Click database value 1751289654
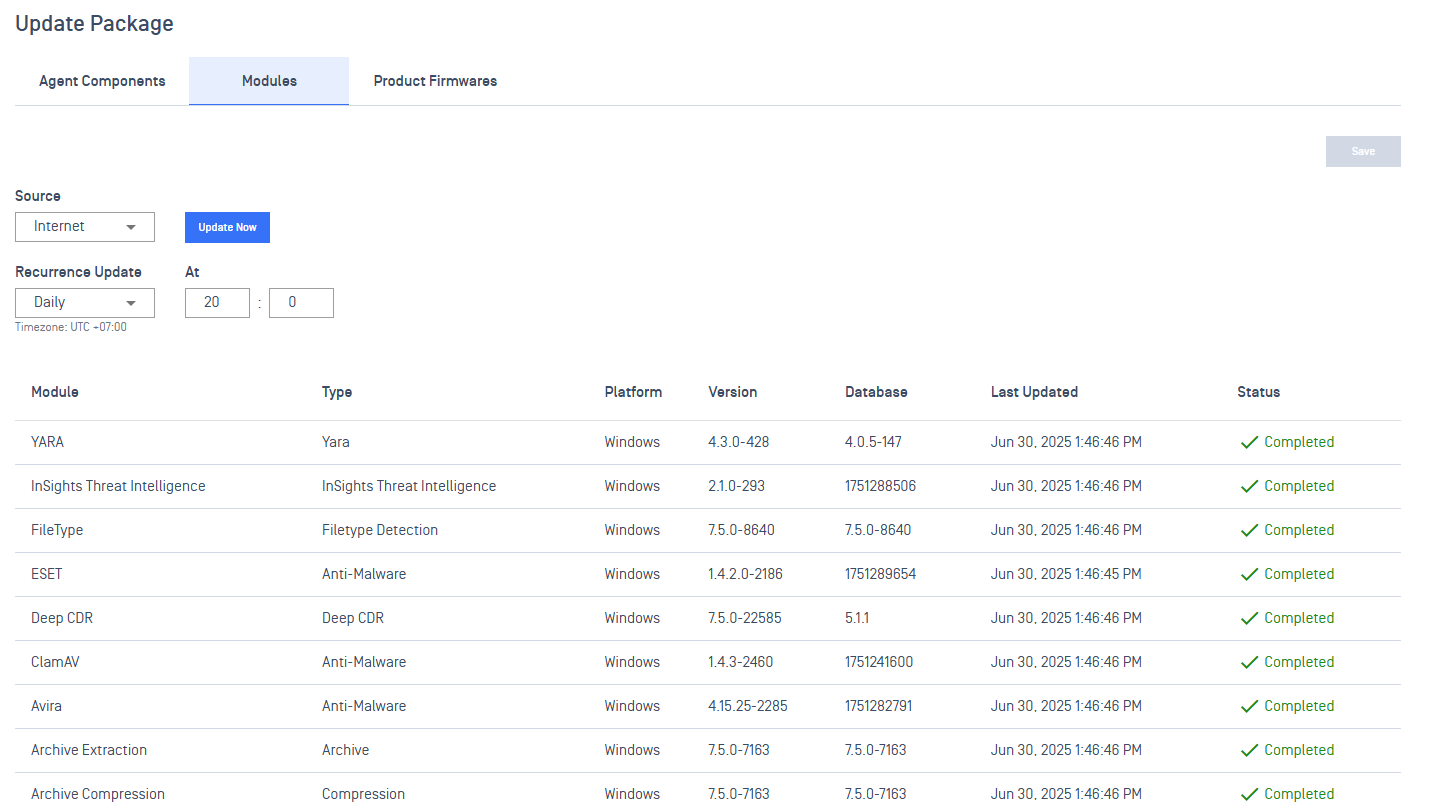Screen dimensions: 1429x803 pyautogui.click(x=880, y=574)
